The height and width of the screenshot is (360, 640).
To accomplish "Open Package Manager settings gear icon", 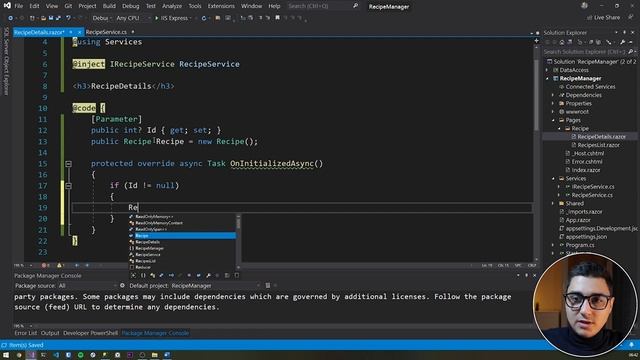I will click(122, 286).
